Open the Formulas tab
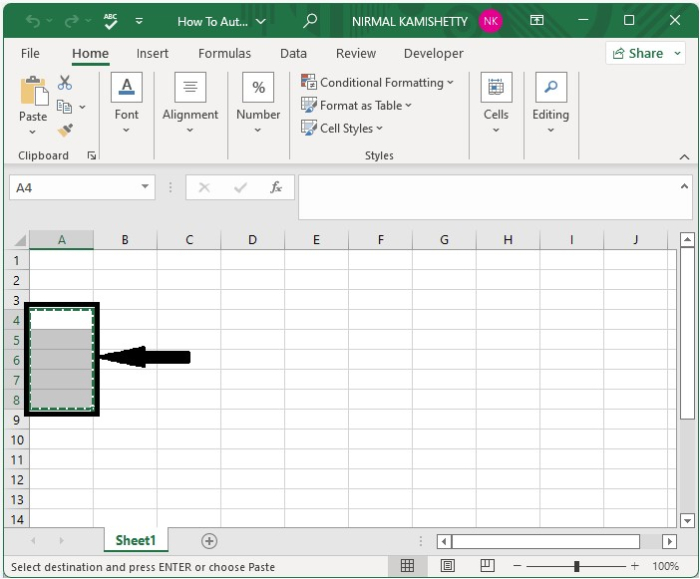 tap(225, 54)
